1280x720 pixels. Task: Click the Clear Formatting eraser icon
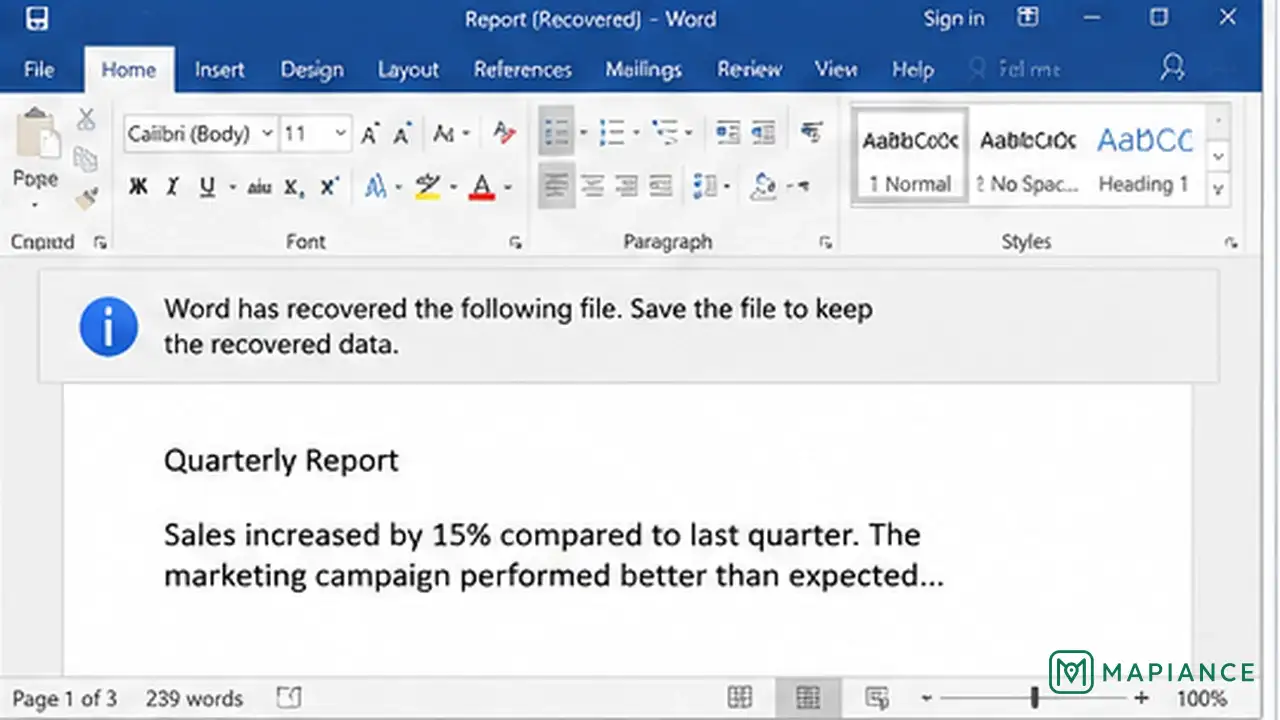504,133
